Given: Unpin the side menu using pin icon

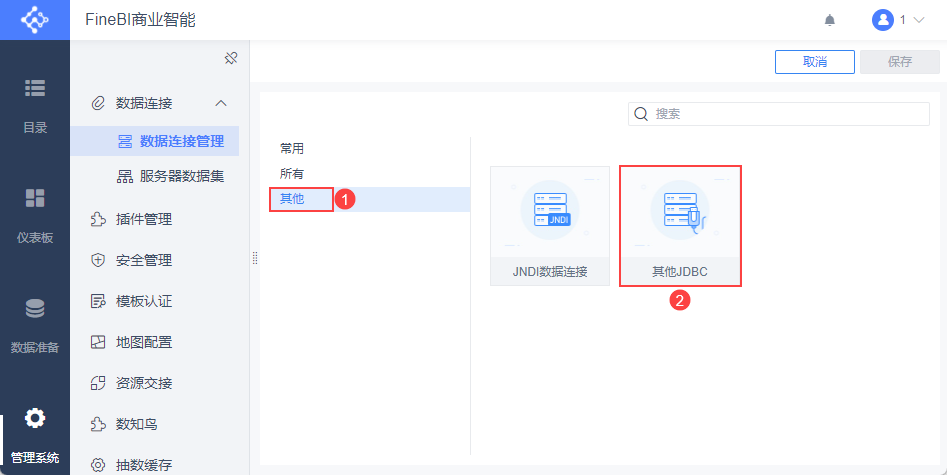Looking at the screenshot, I should click(x=231, y=59).
